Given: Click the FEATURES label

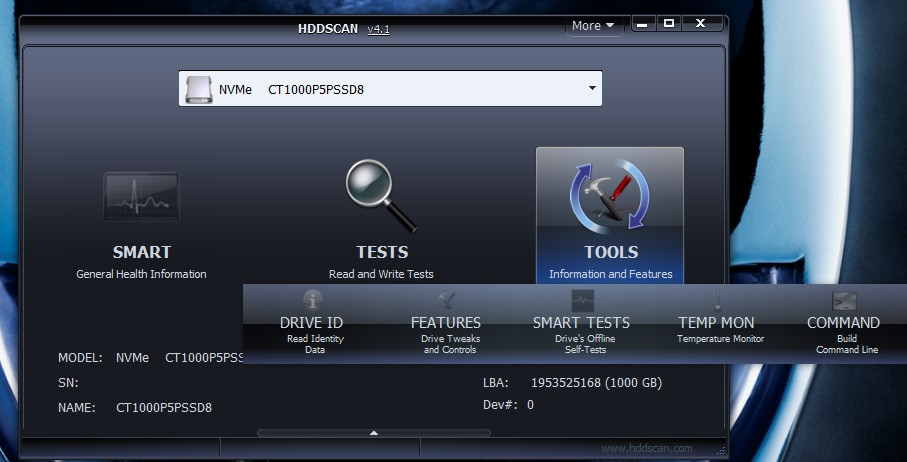Looking at the screenshot, I should (445, 323).
